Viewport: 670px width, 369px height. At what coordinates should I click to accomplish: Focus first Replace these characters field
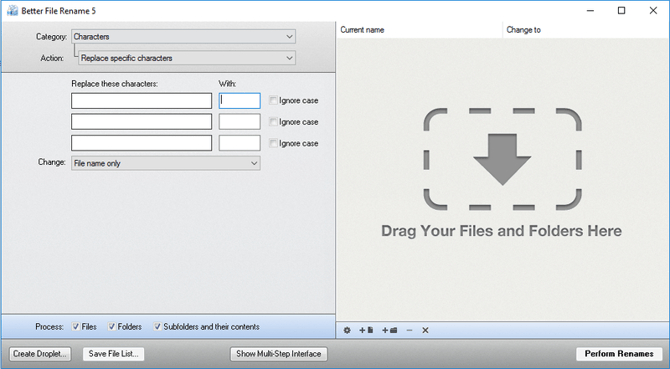(x=141, y=101)
